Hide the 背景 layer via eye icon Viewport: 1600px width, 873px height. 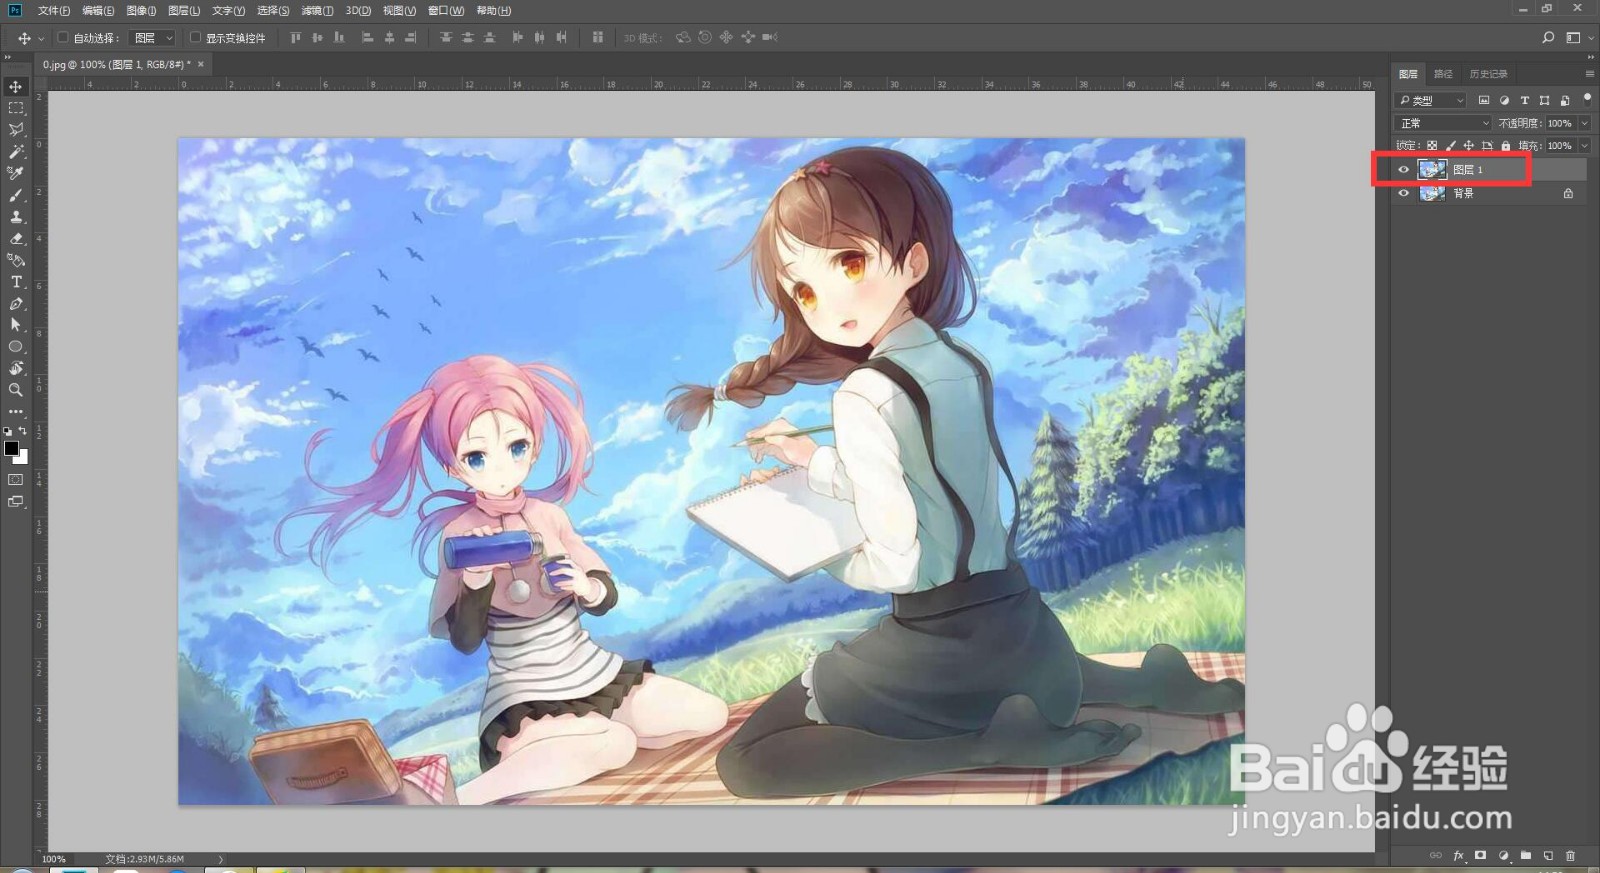1403,194
